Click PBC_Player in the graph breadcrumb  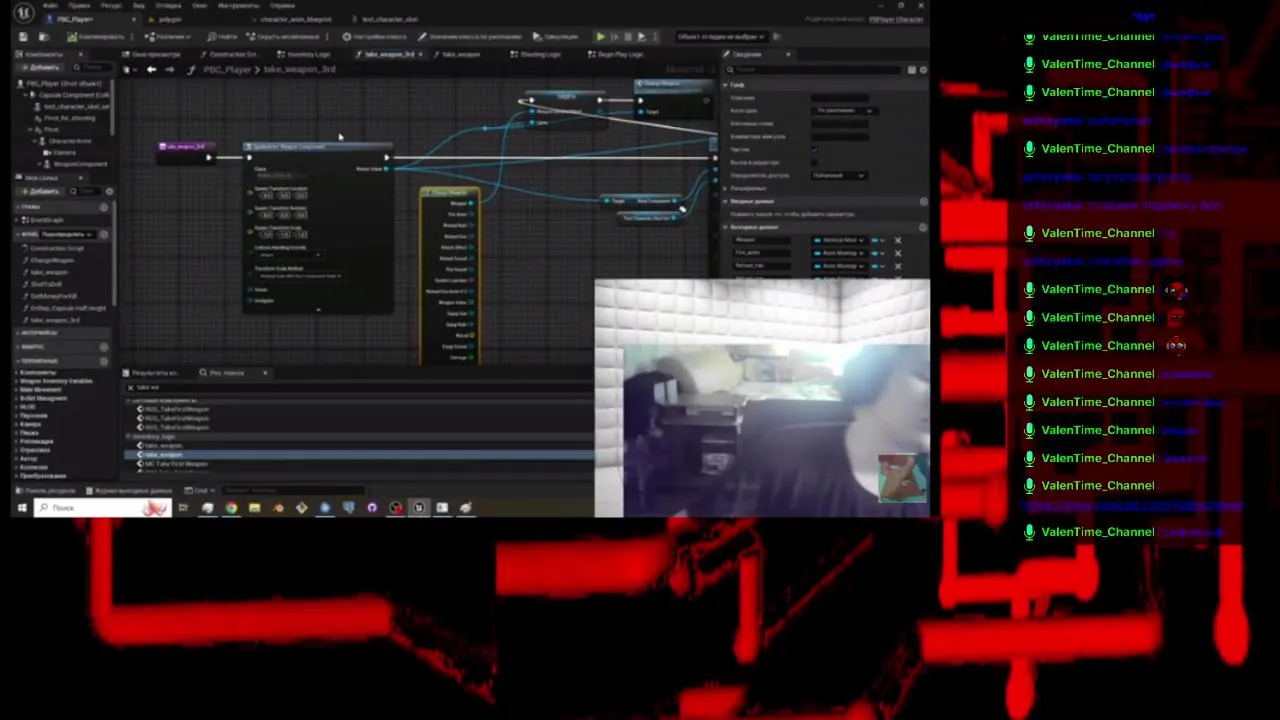coord(227,69)
